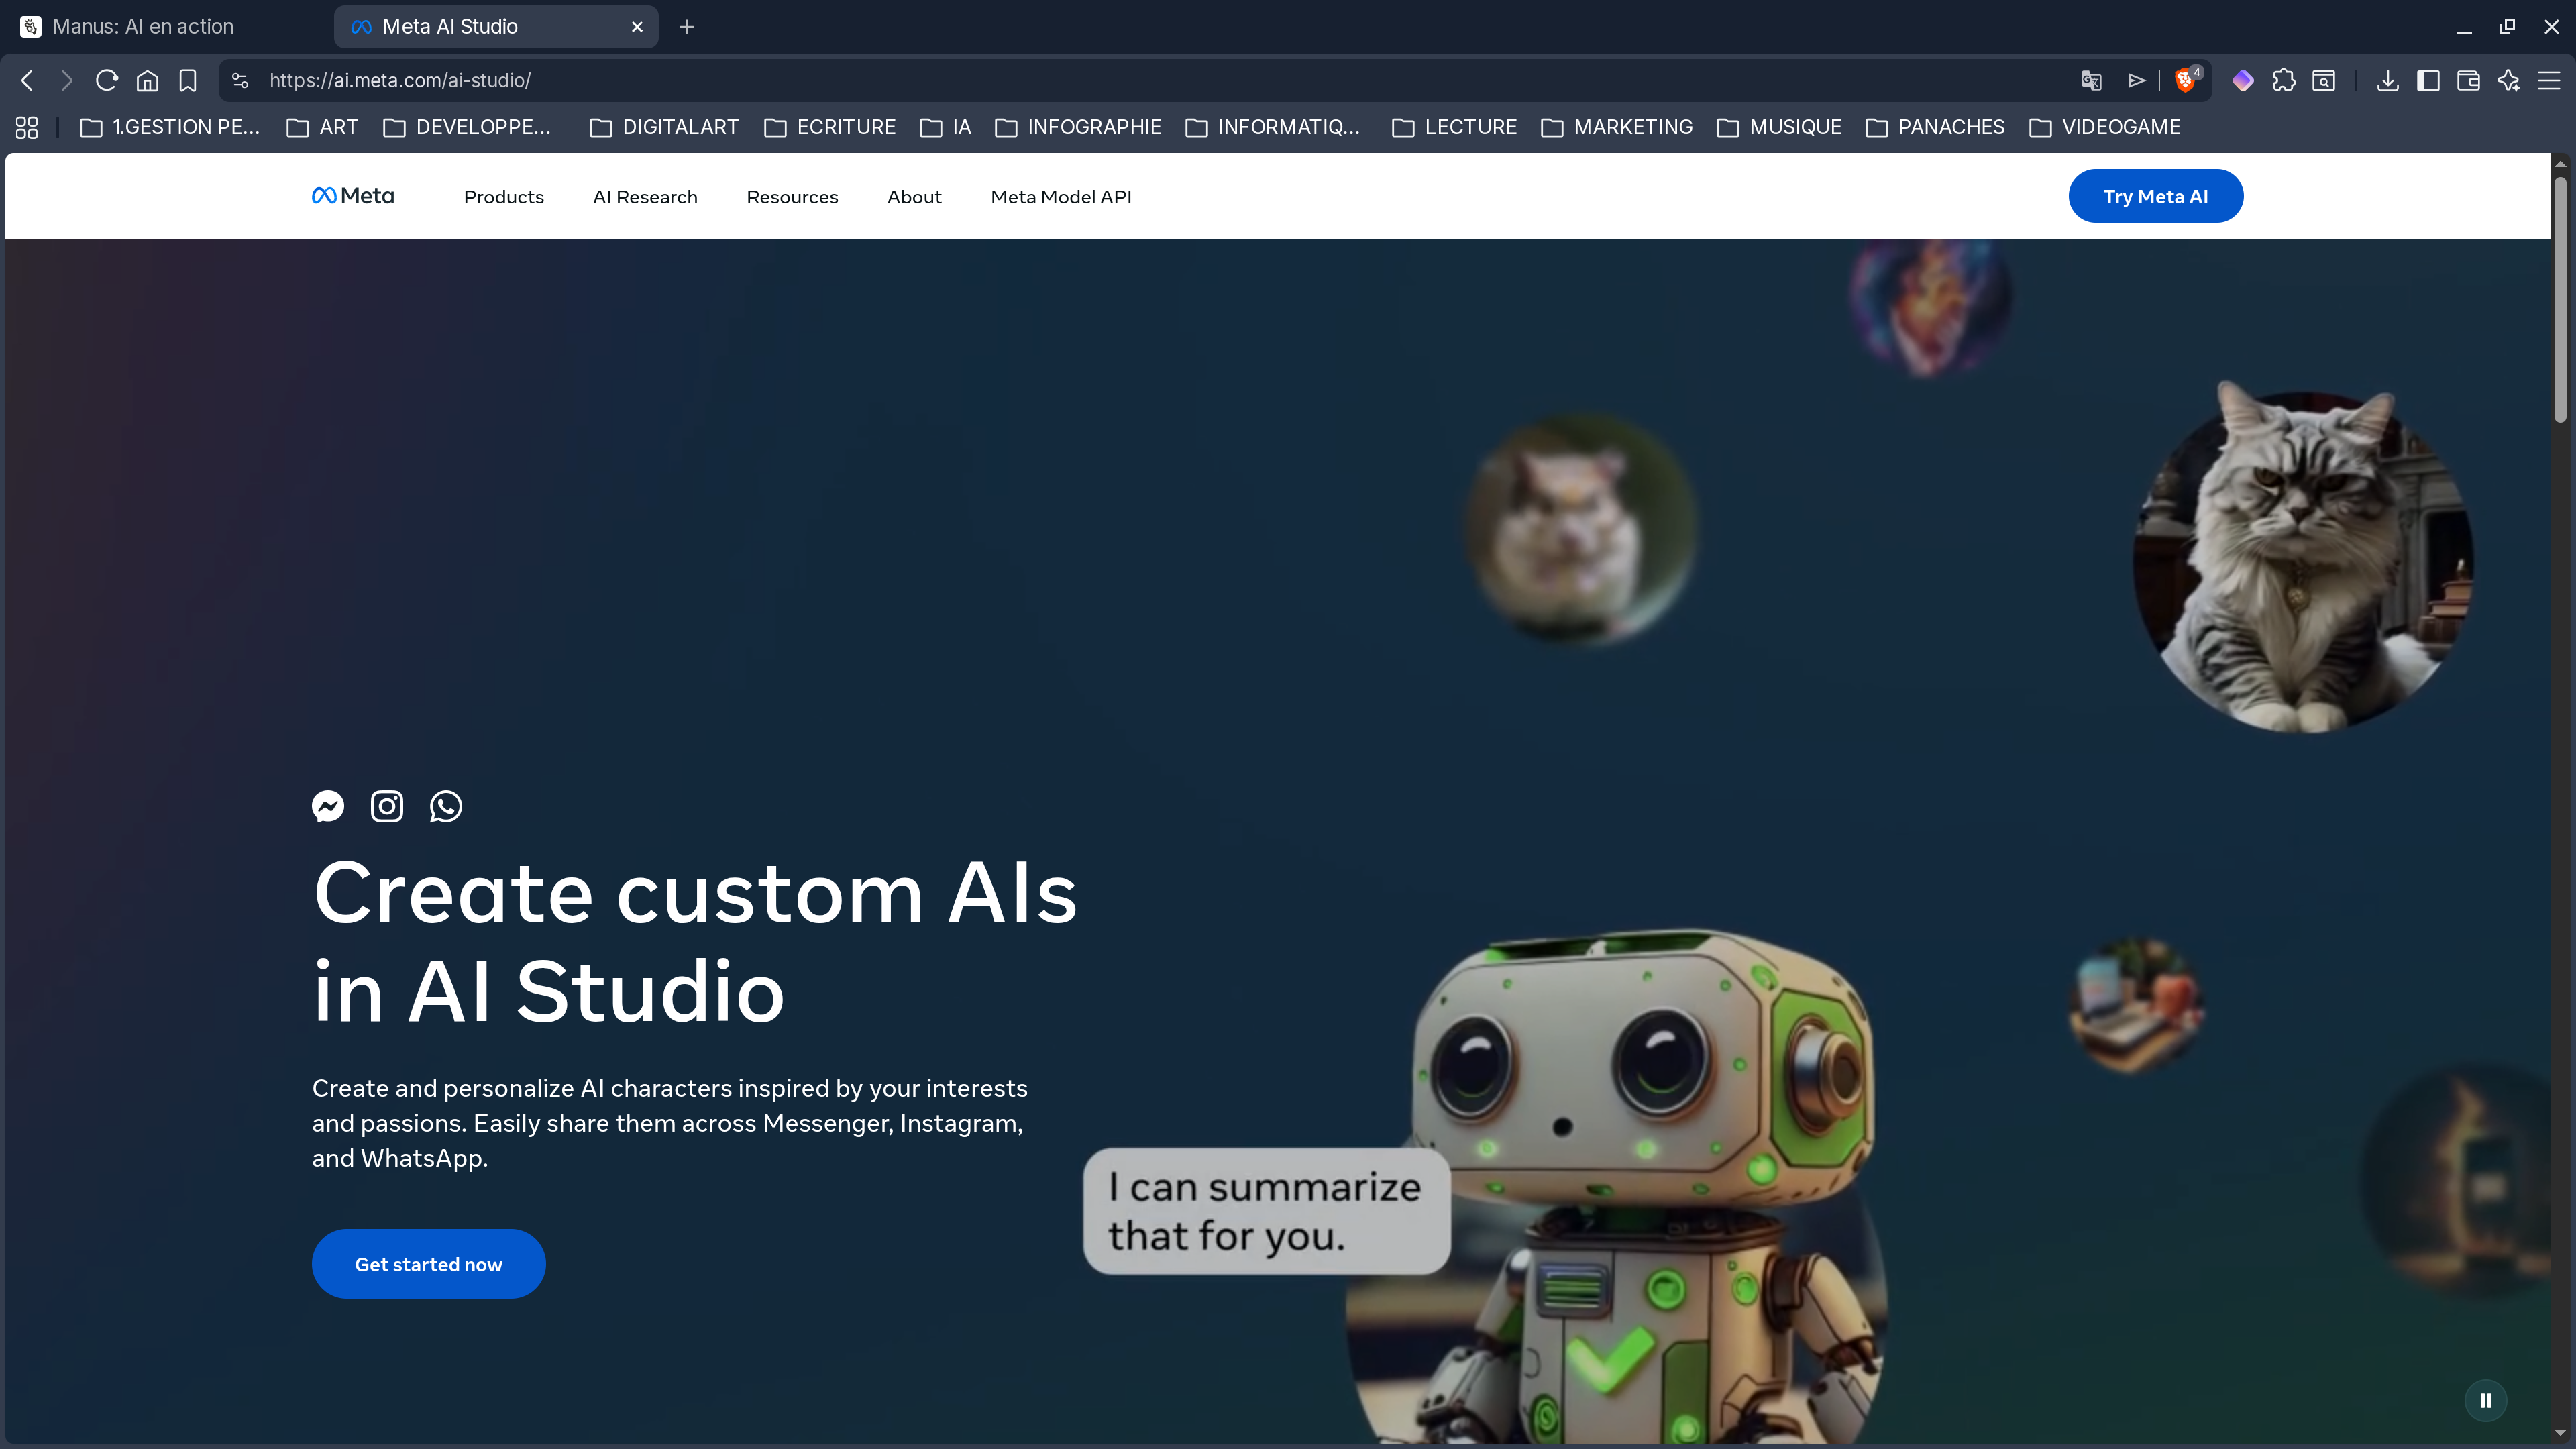Image resolution: width=2576 pixels, height=1449 pixels.
Task: Pause the hero animation
Action: tap(2486, 1401)
